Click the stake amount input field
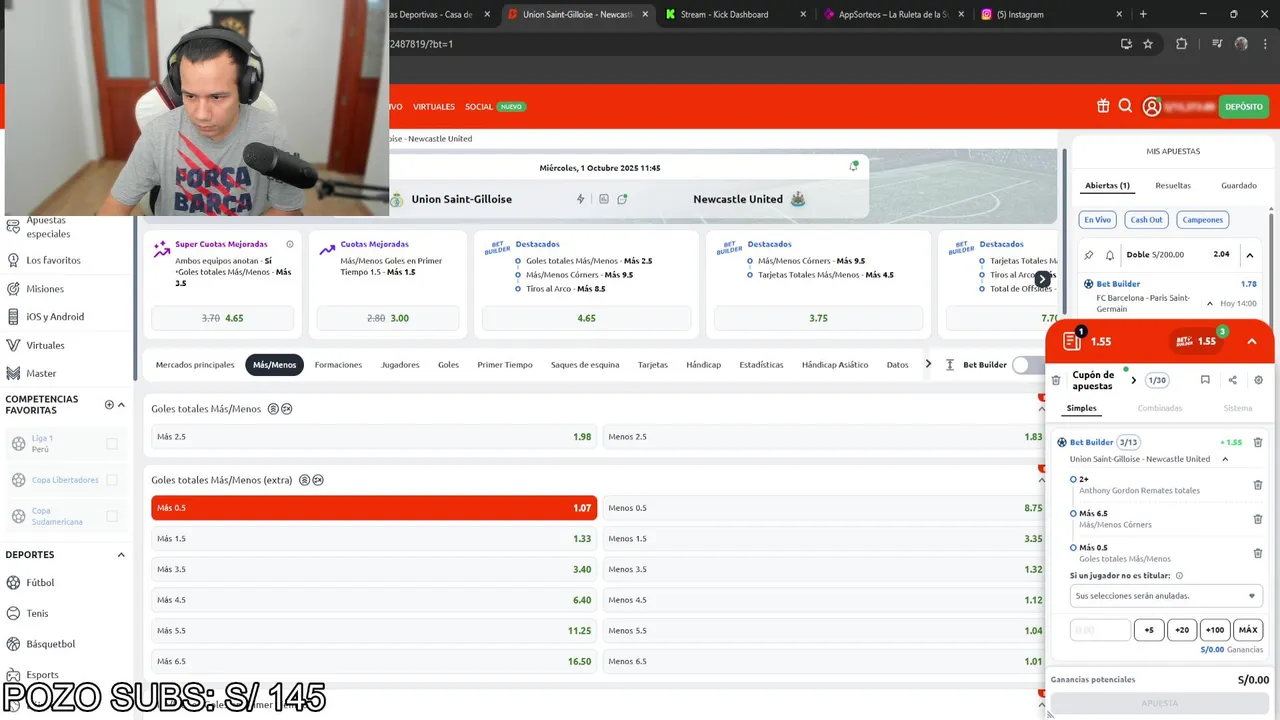The height and width of the screenshot is (720, 1280). [1100, 630]
